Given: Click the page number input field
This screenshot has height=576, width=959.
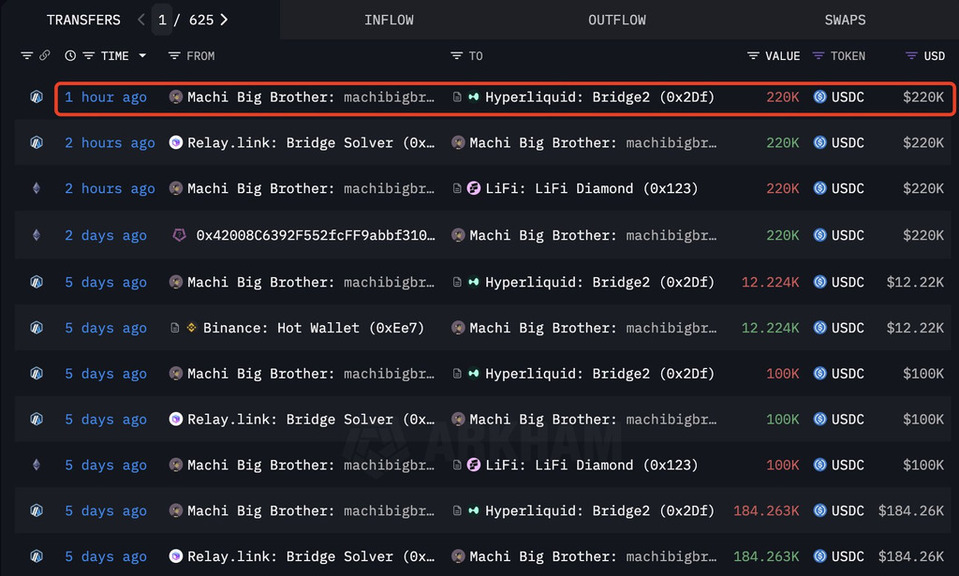Looking at the screenshot, I should coord(162,20).
